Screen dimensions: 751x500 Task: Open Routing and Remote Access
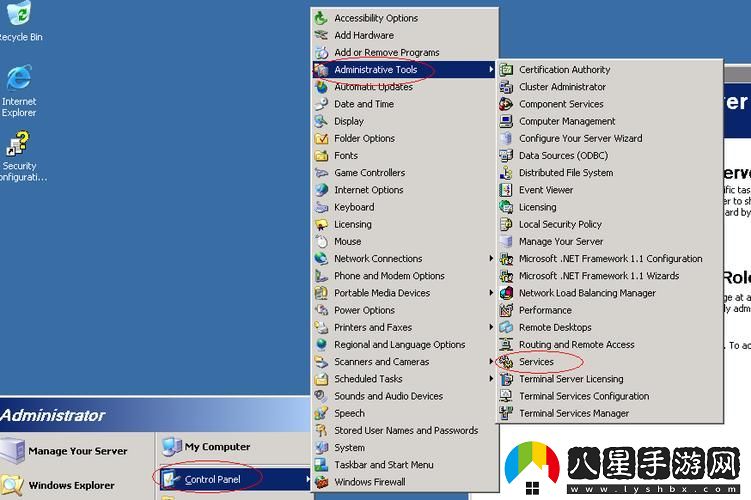click(x=610, y=345)
